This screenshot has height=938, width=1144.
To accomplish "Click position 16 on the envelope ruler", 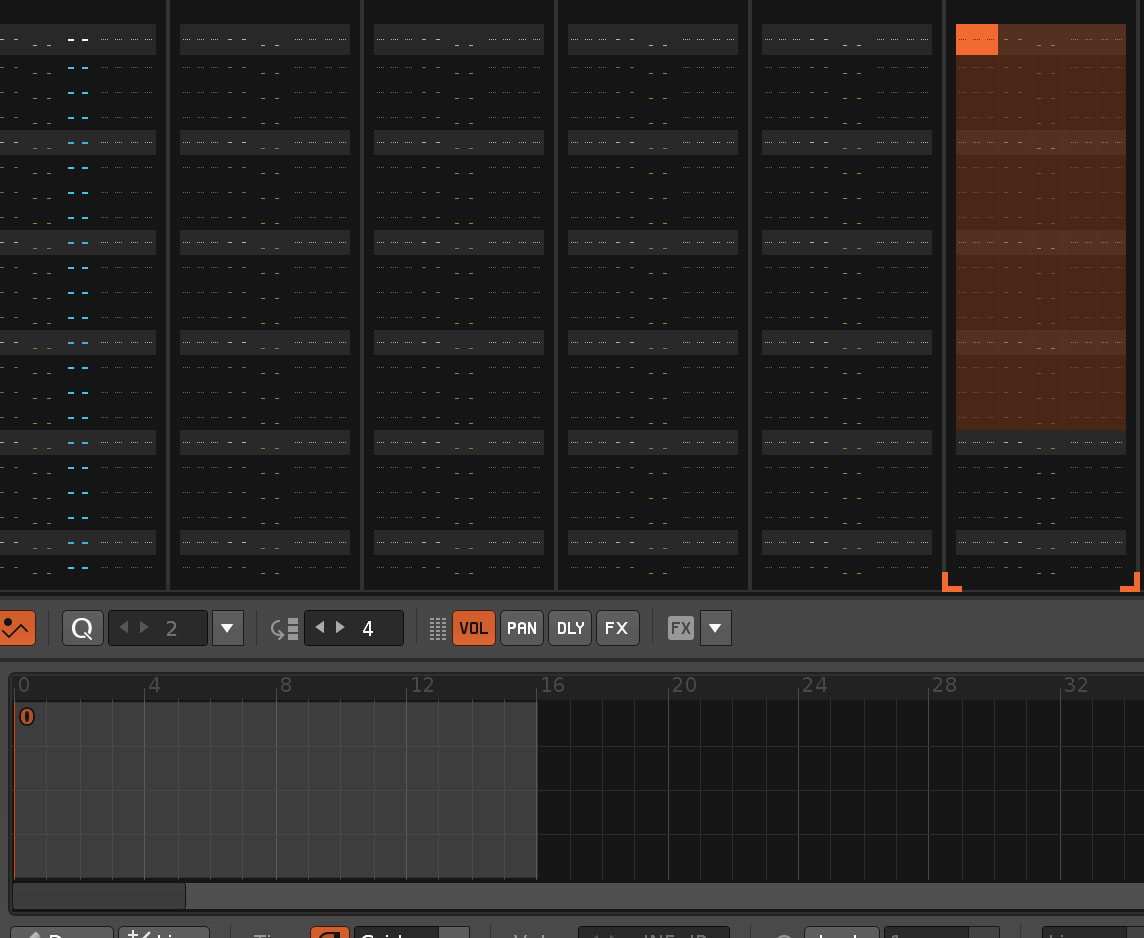I will (552, 685).
